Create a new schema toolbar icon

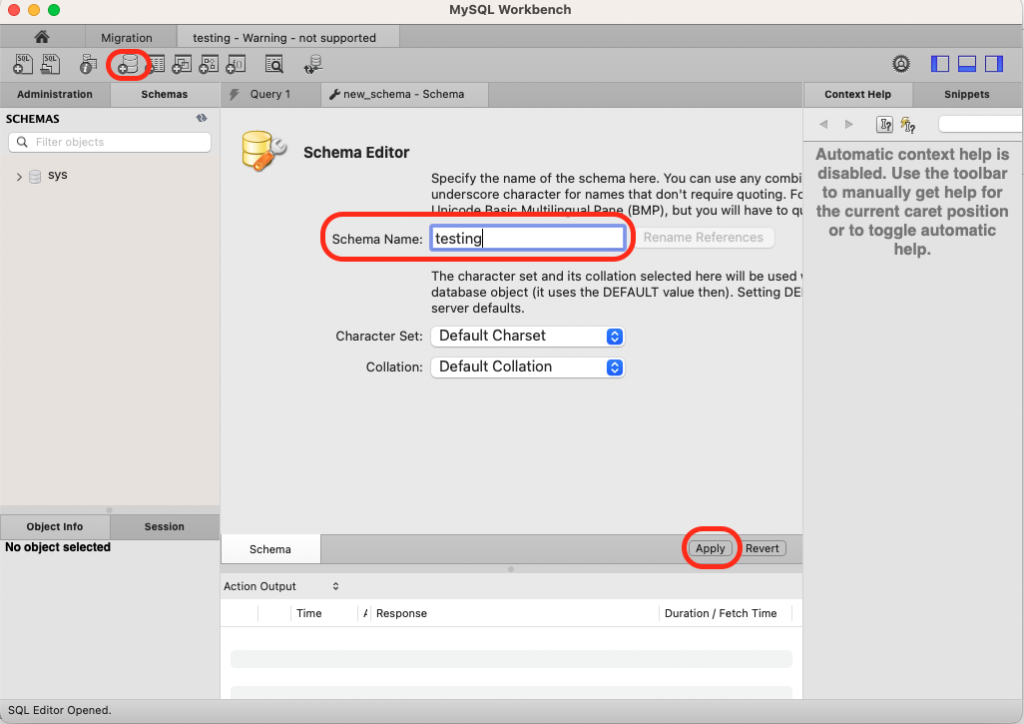pos(128,65)
